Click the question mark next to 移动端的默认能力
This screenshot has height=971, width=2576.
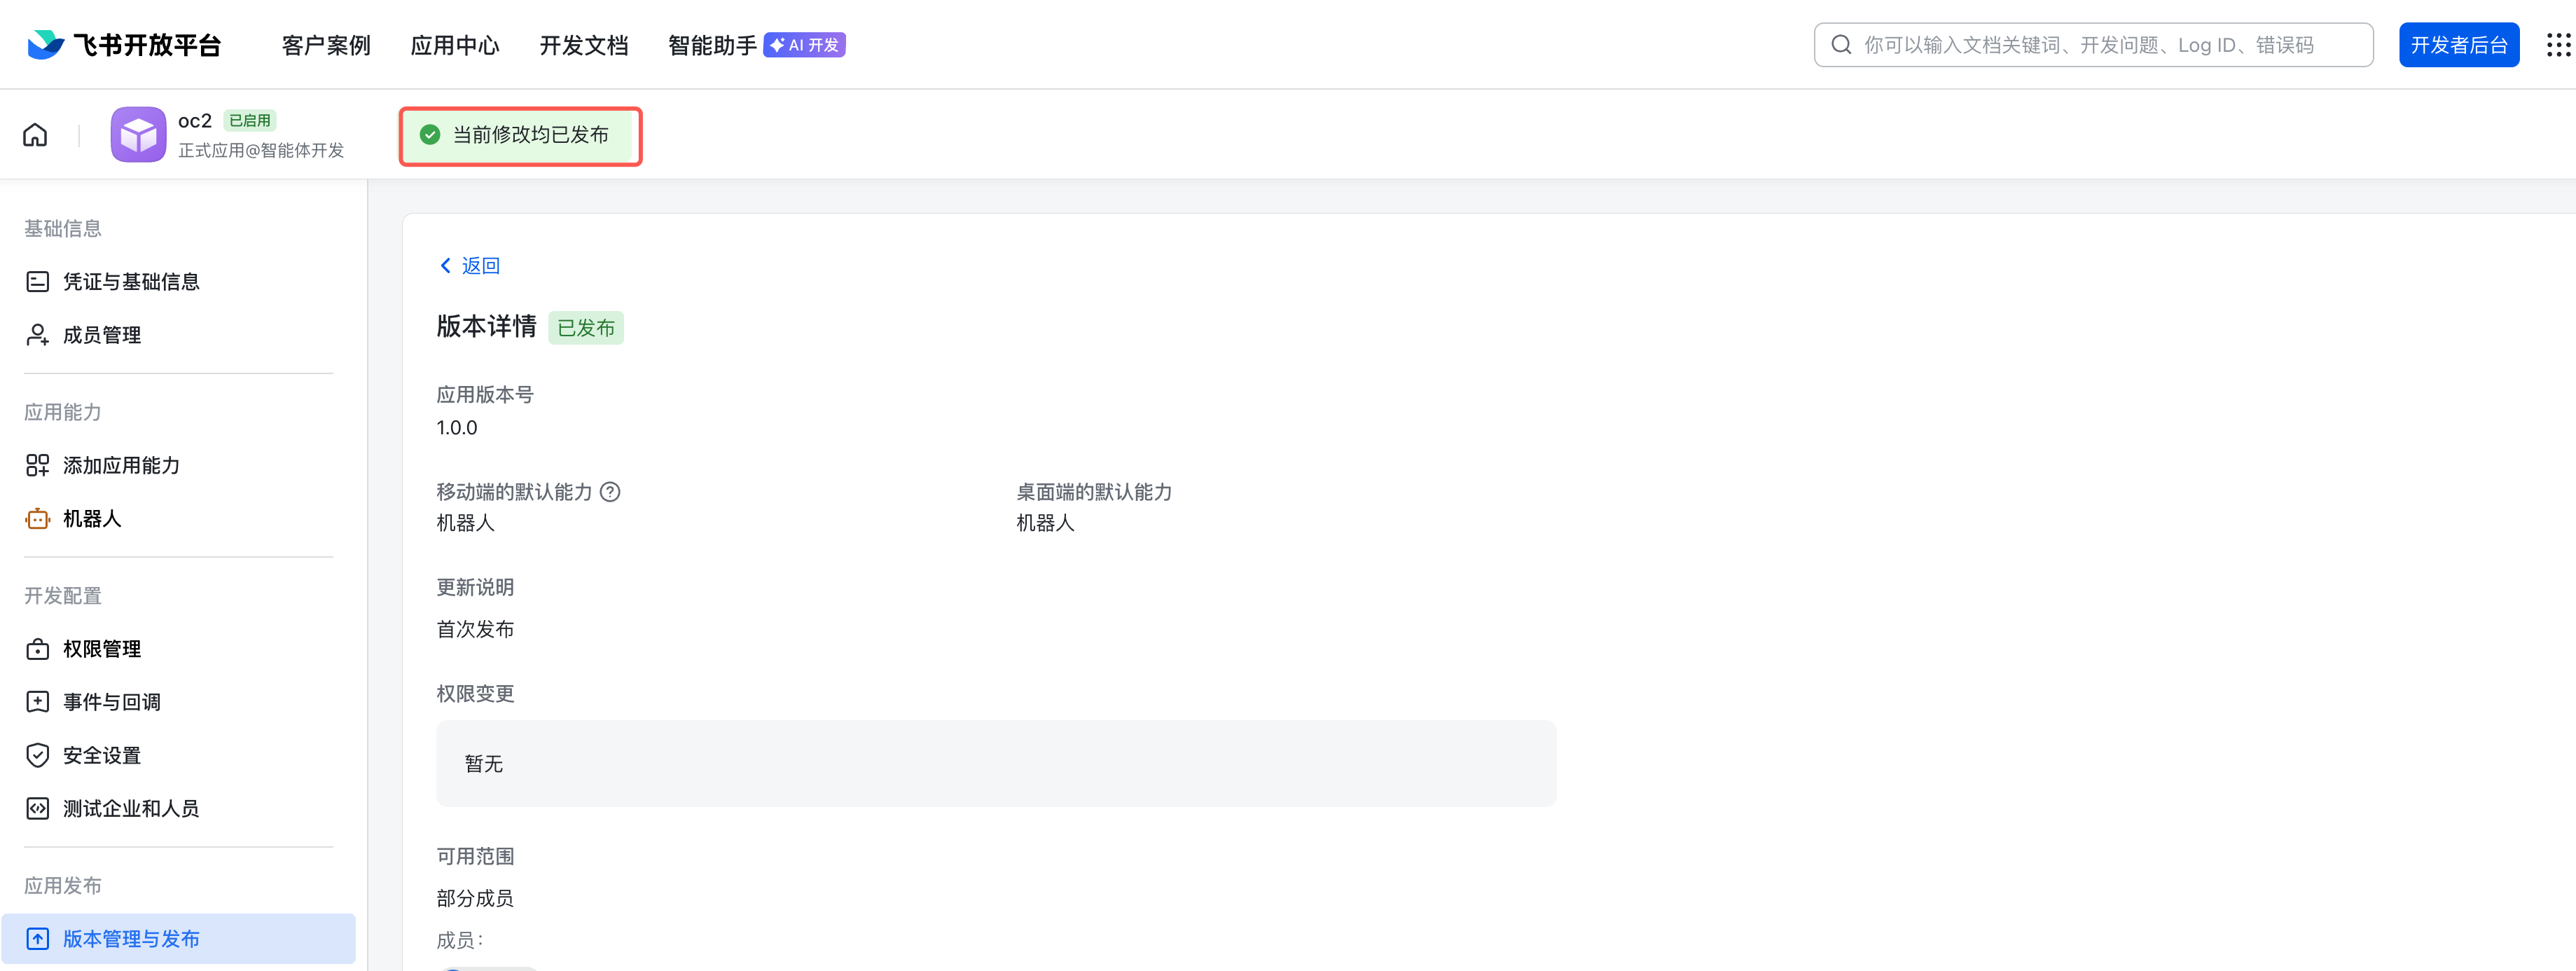[x=610, y=492]
